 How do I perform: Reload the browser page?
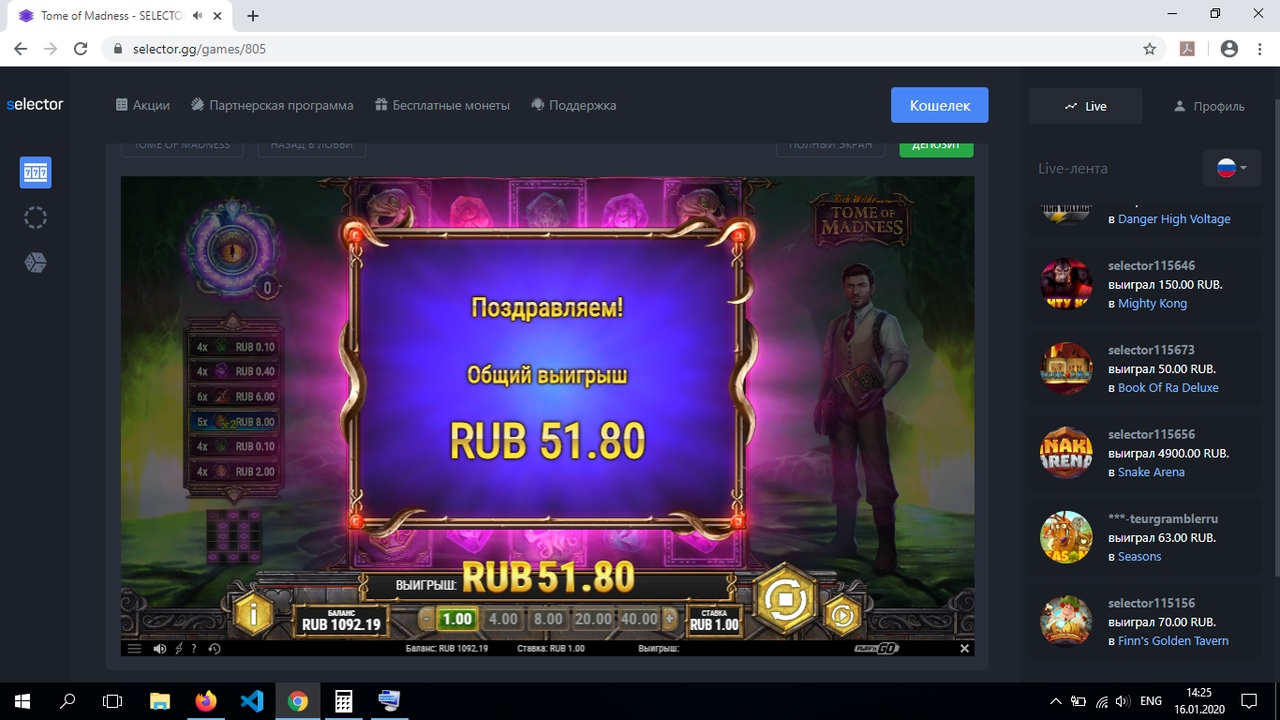click(x=81, y=48)
